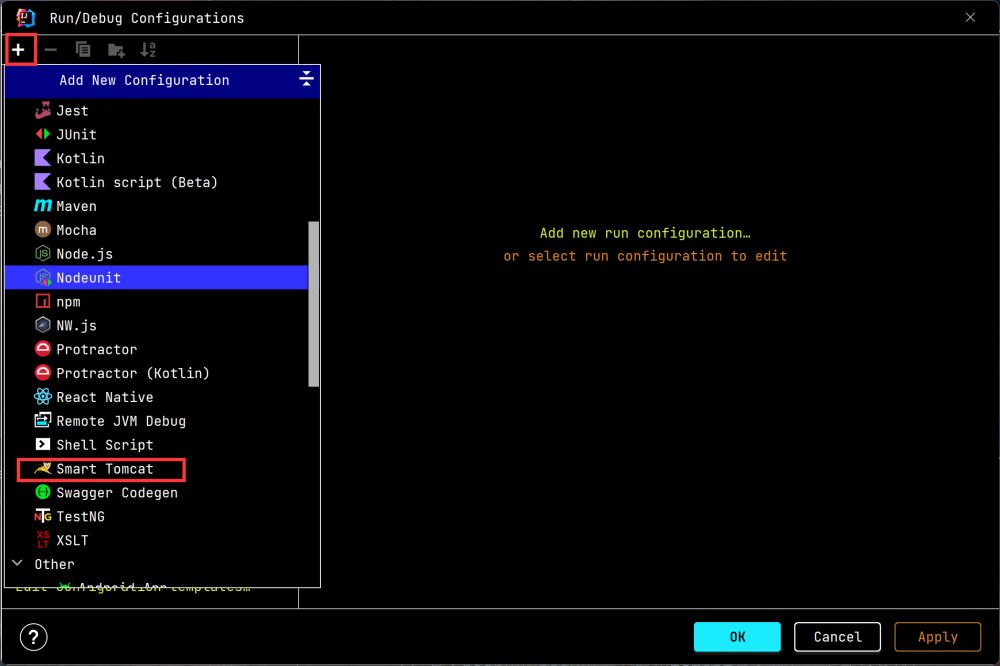This screenshot has height=666, width=1000.
Task: Select the Maven configuration type
Action: pyautogui.click(x=76, y=206)
